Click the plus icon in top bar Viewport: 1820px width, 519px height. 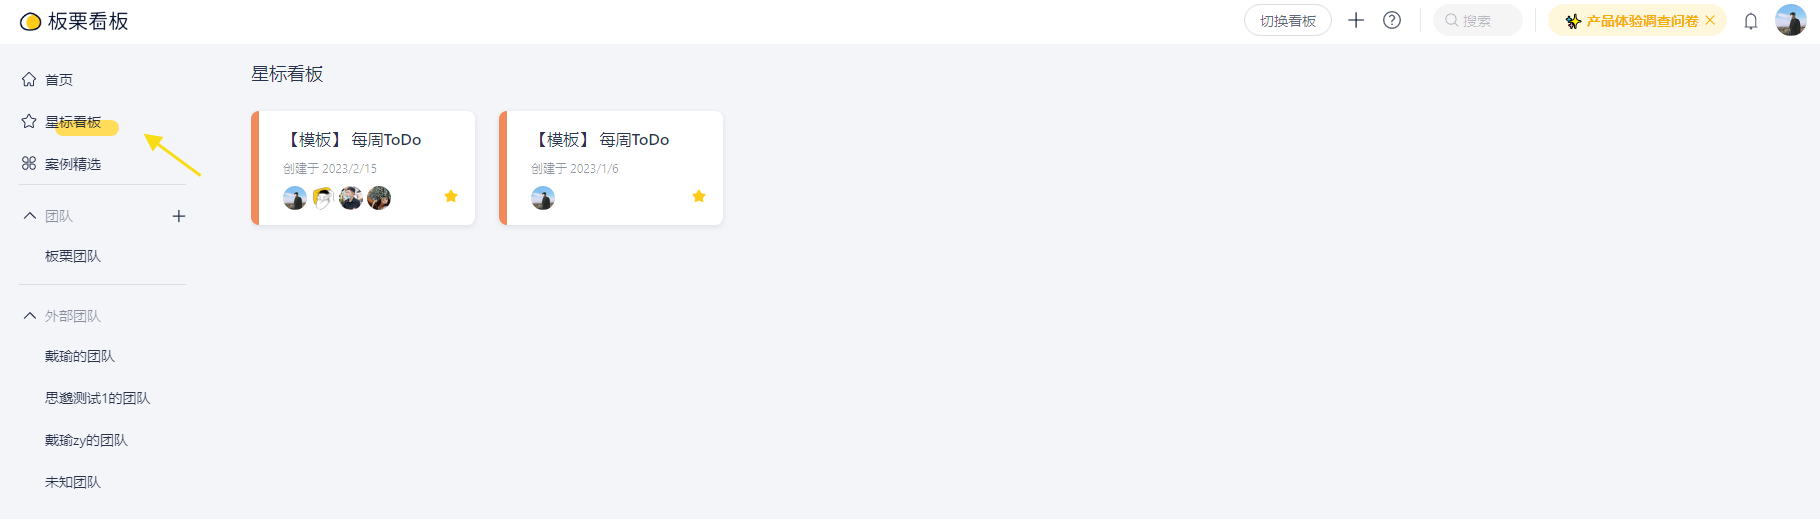point(1356,20)
